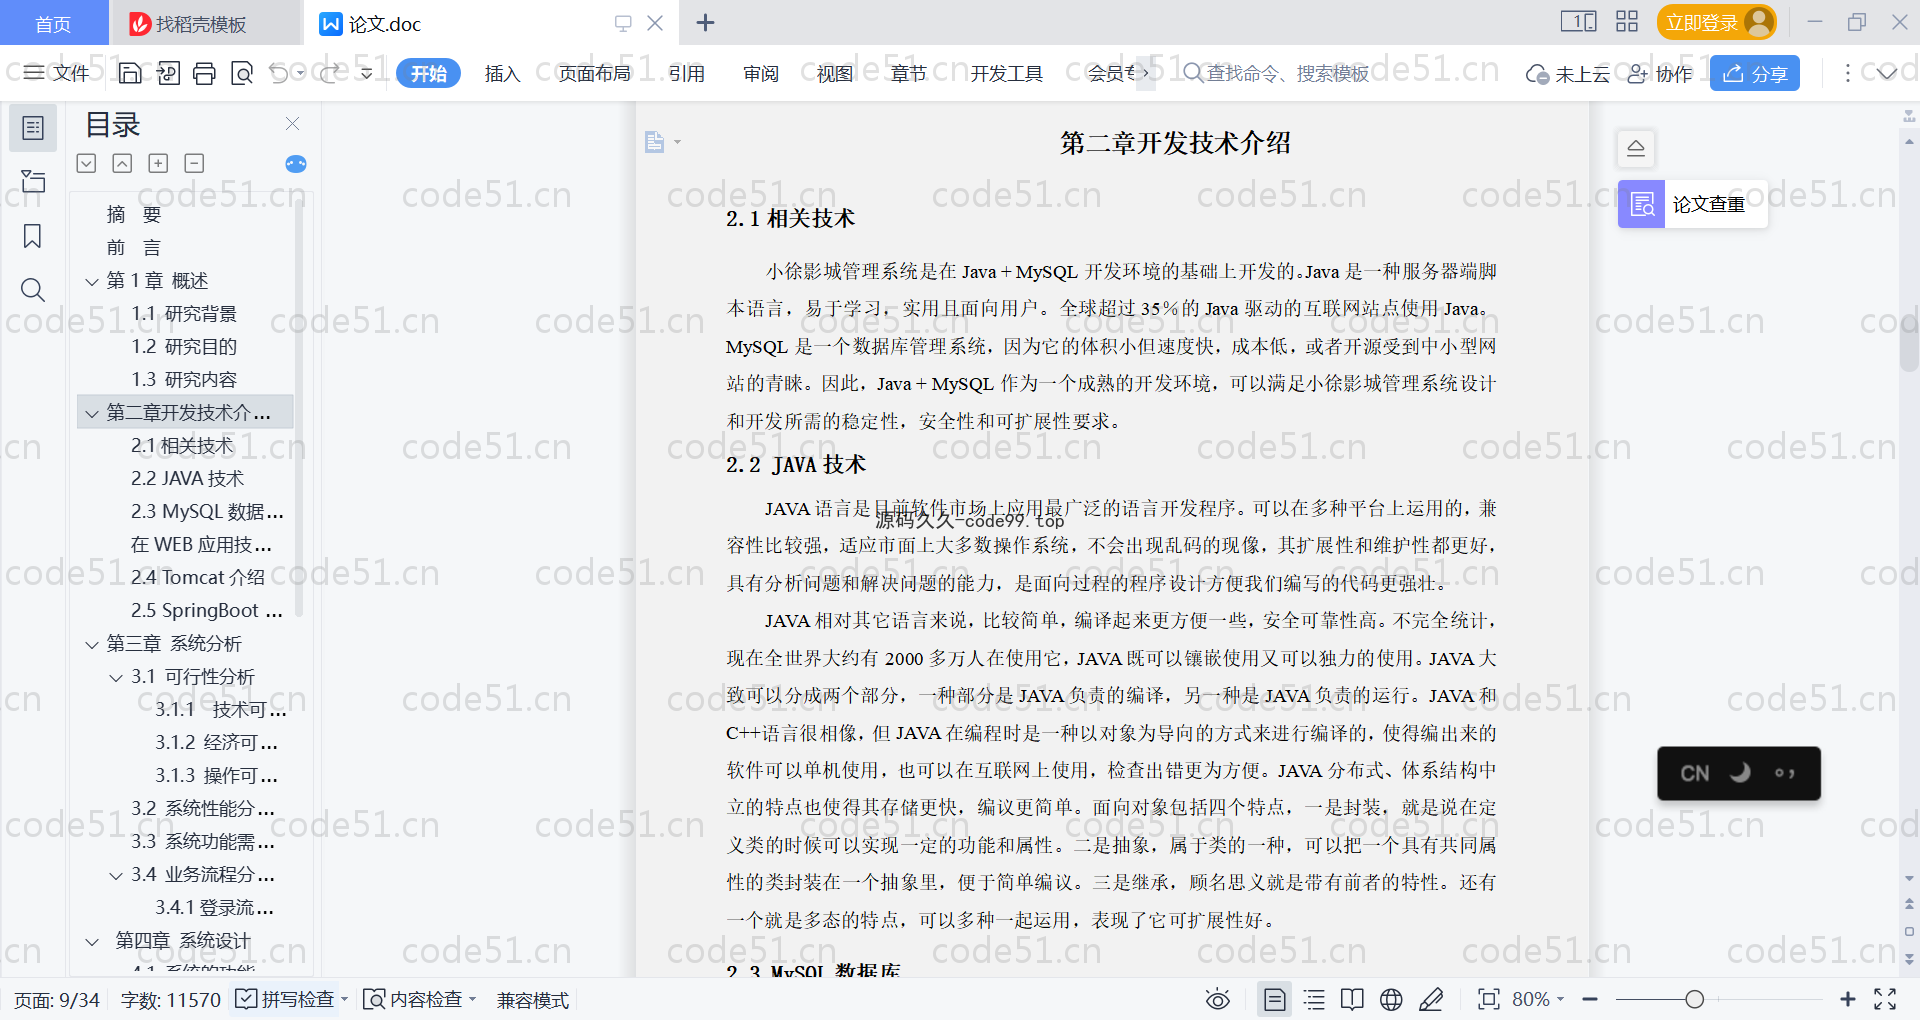The width and height of the screenshot is (1920, 1020).
Task: Select the 审阅 ribbon tab
Action: pos(761,73)
